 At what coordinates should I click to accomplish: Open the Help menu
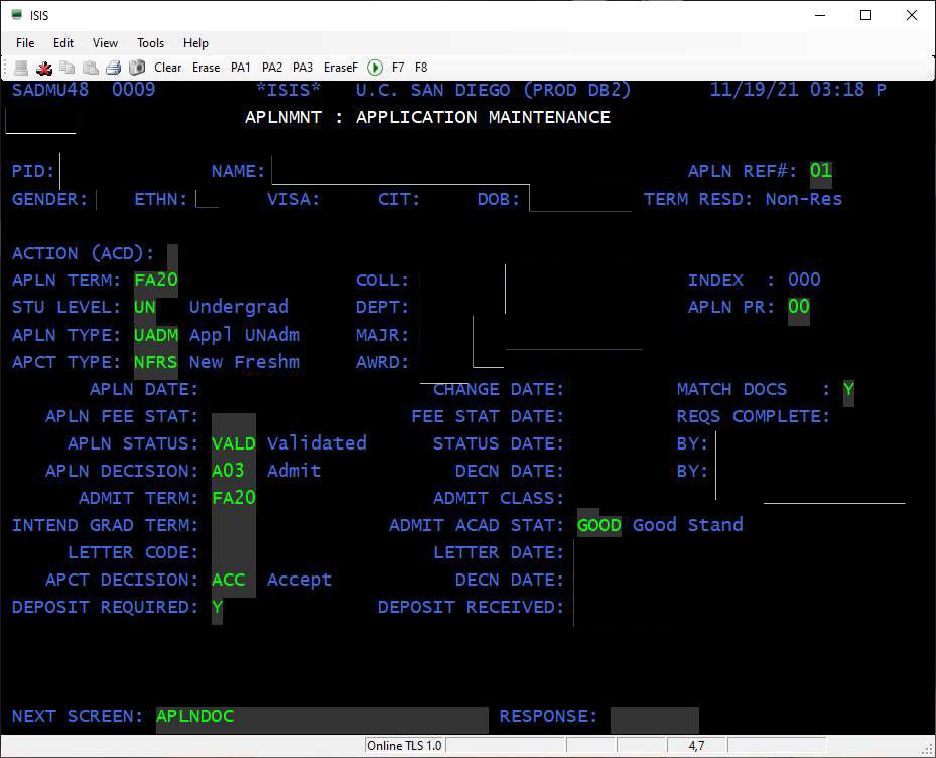tap(196, 42)
